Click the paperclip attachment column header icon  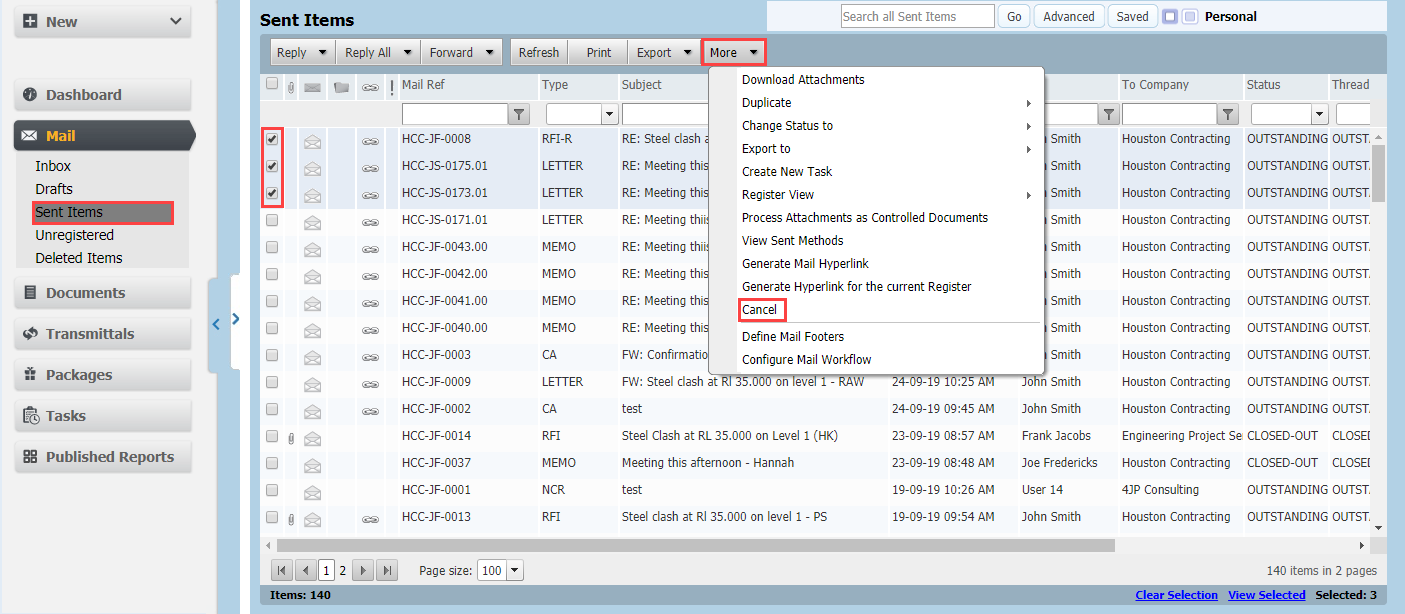[x=291, y=87]
